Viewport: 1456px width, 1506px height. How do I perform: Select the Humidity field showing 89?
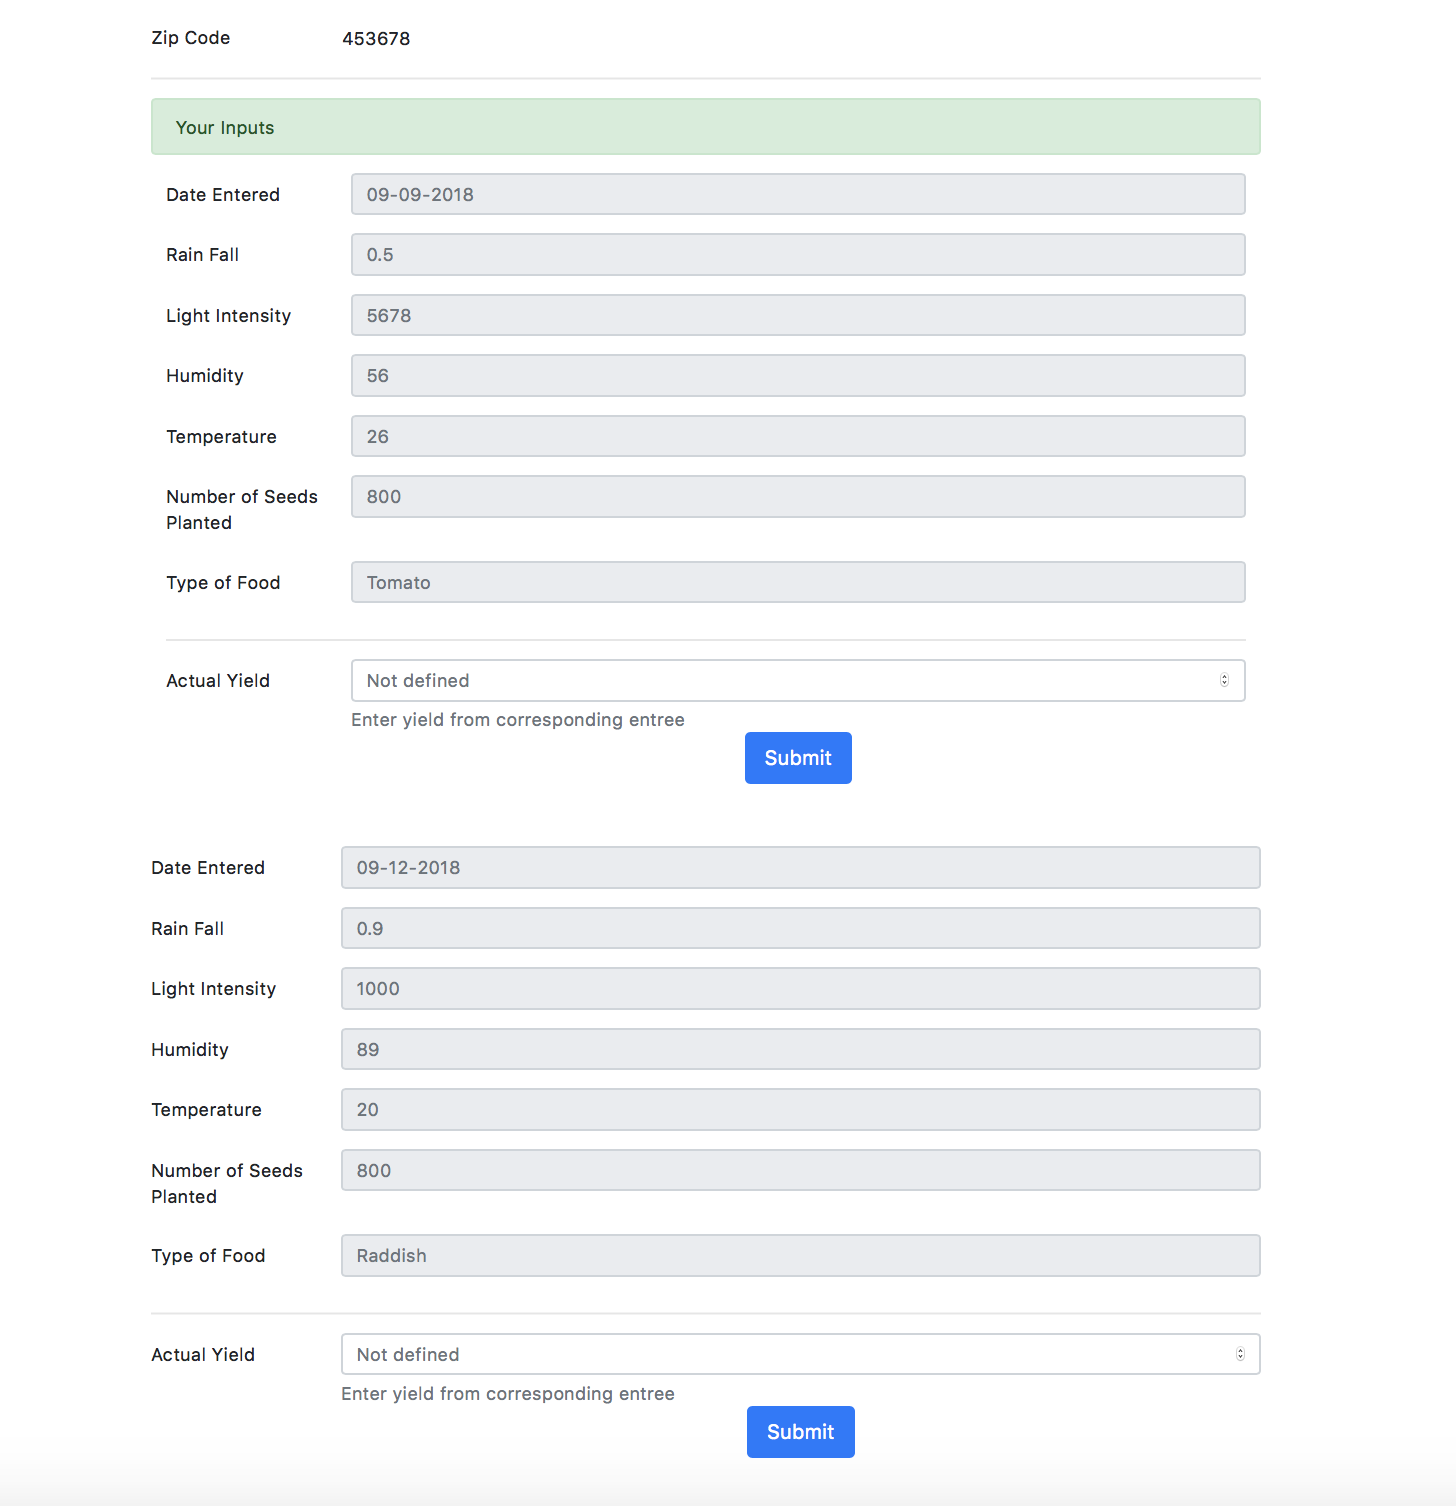pyautogui.click(x=800, y=1049)
